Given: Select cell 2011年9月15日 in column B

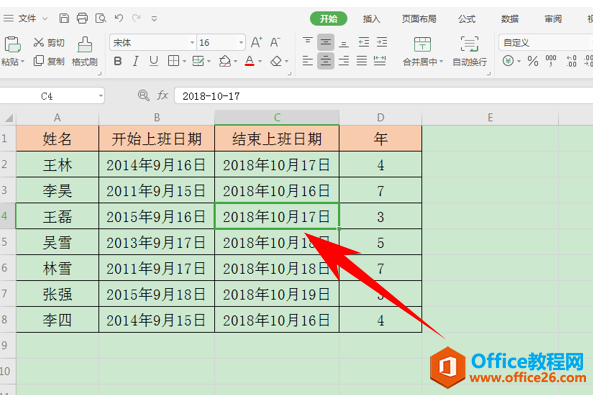Looking at the screenshot, I should click(156, 191).
